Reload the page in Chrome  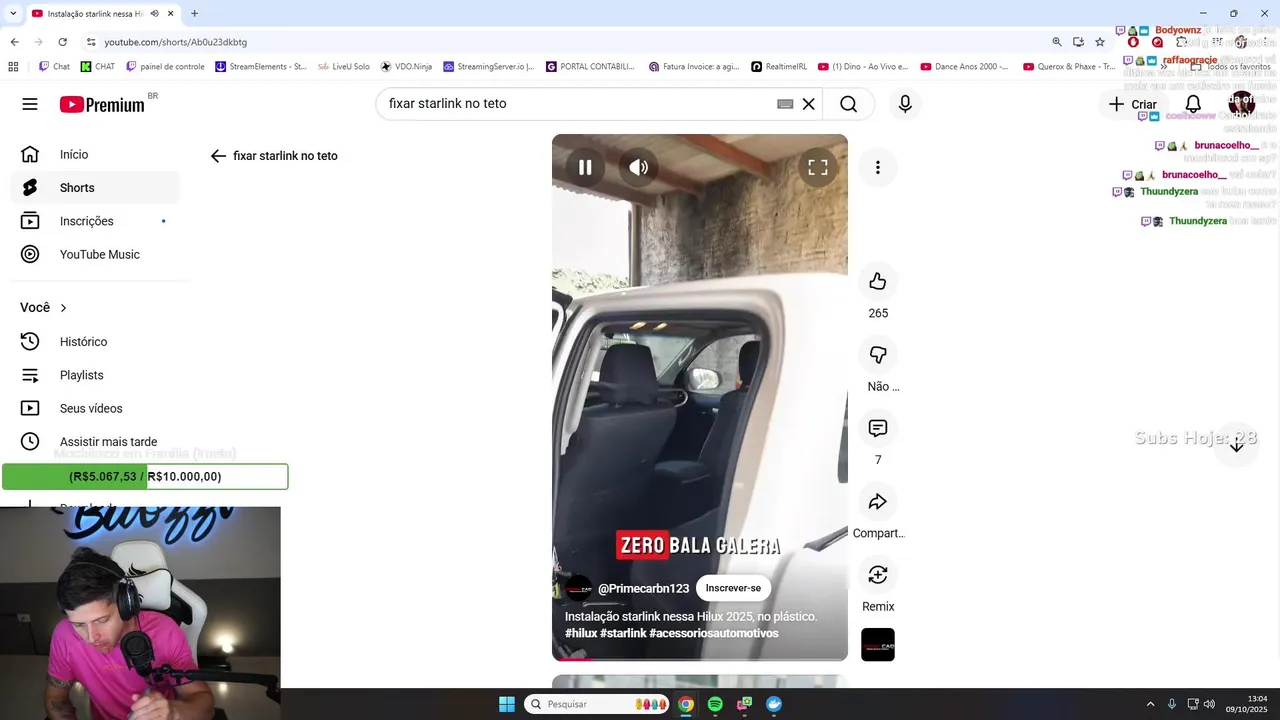pyautogui.click(x=63, y=42)
